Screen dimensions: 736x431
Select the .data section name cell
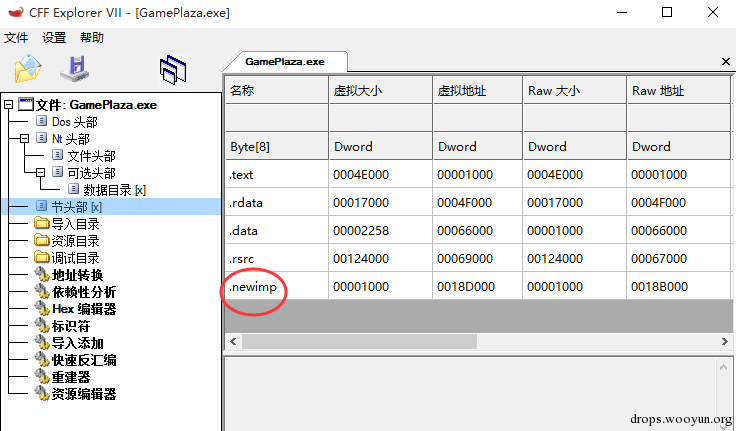276,231
